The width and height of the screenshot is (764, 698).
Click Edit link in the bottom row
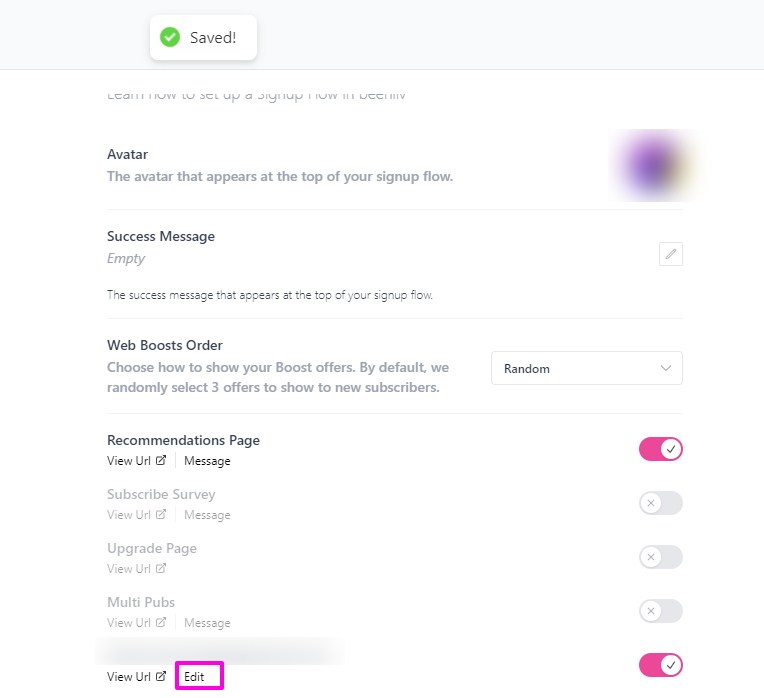click(x=194, y=677)
